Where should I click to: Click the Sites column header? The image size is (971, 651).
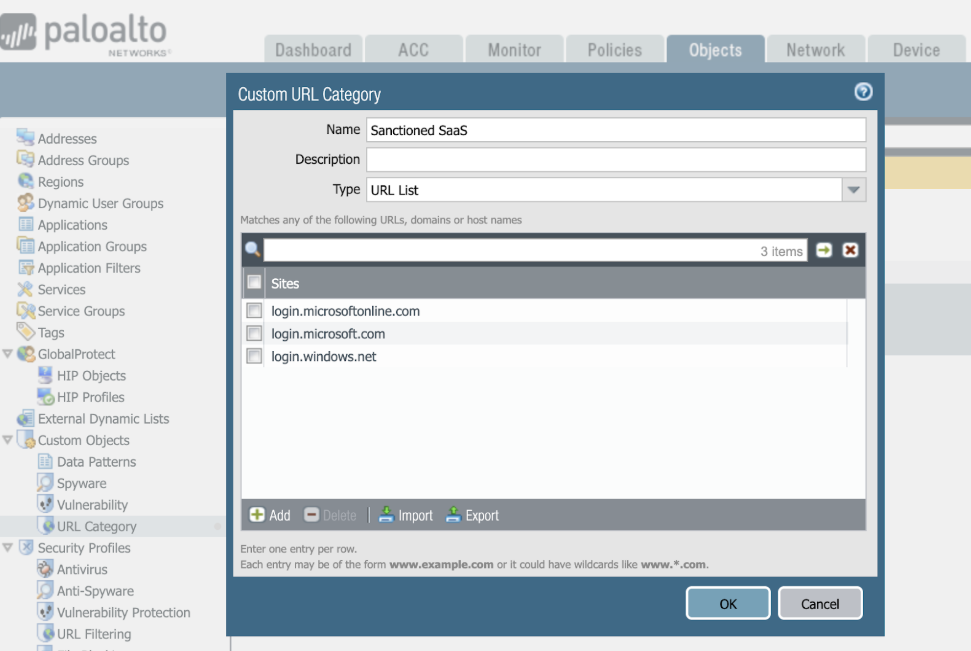tap(565, 283)
